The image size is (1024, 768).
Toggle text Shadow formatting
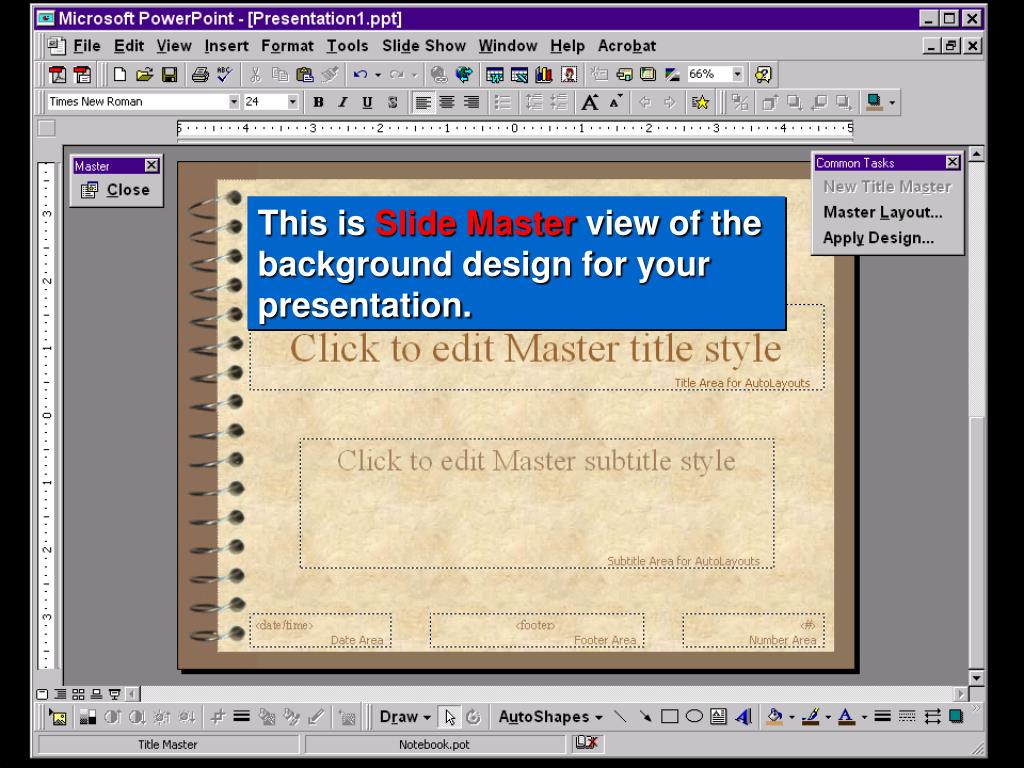(x=392, y=102)
